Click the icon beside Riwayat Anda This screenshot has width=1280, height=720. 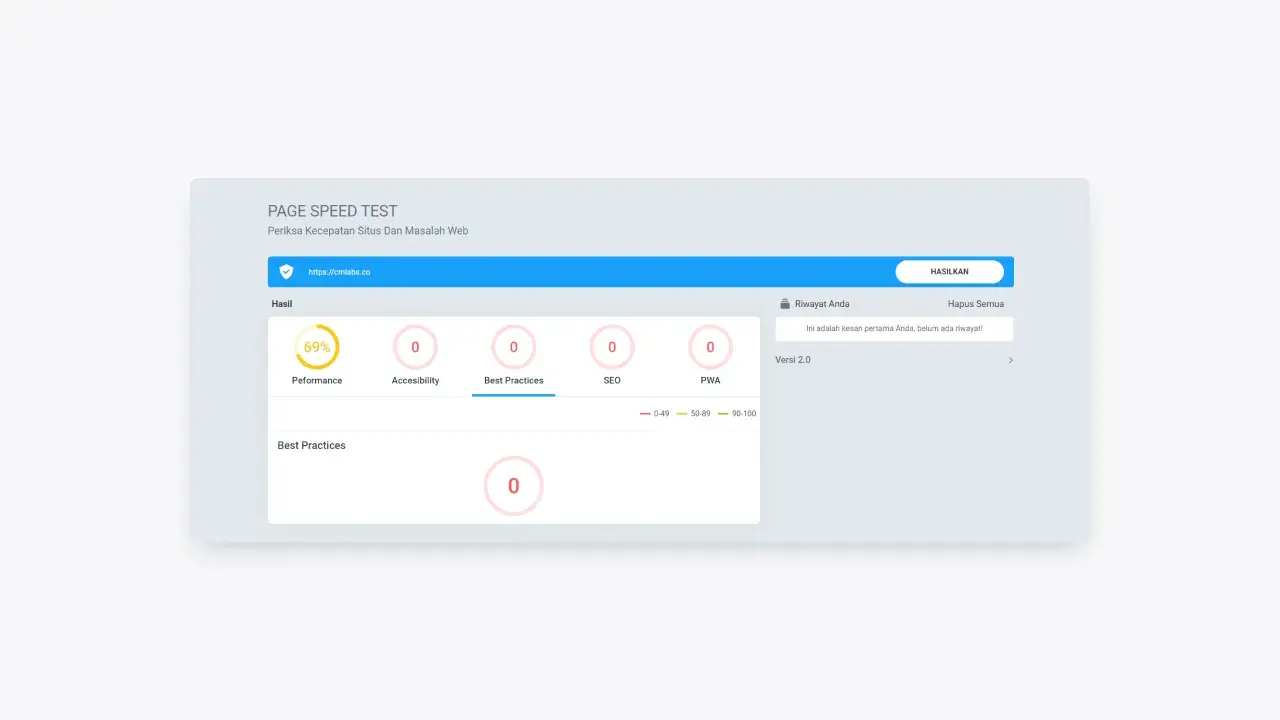[x=784, y=304]
